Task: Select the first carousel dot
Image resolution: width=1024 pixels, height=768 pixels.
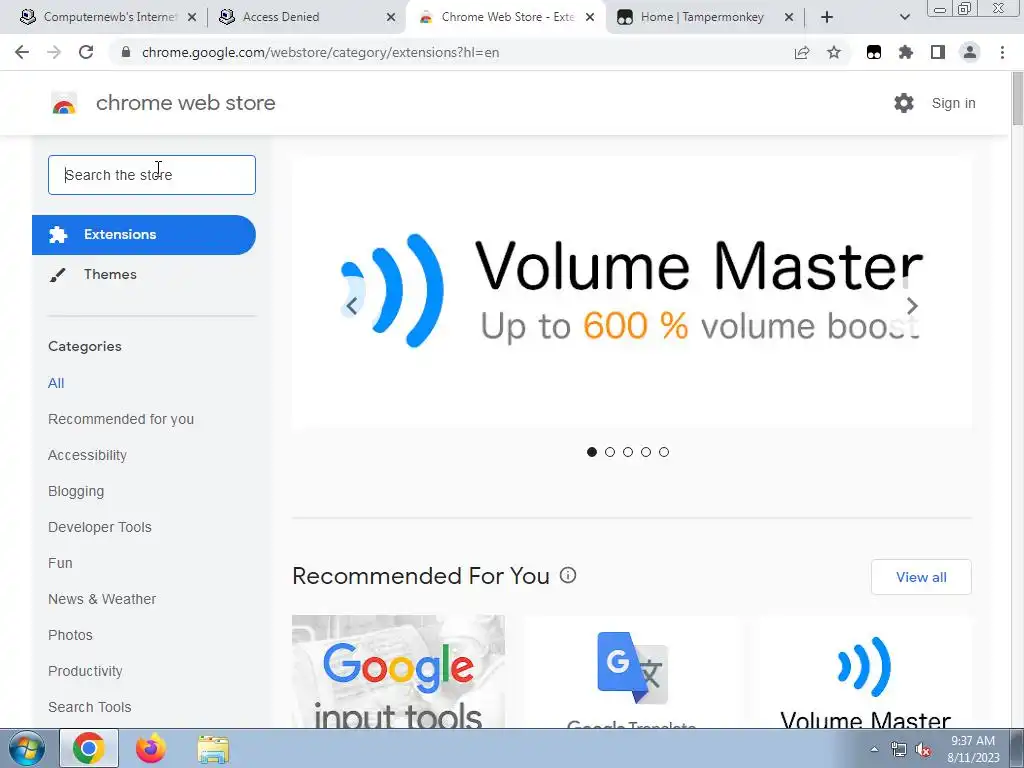Action: tap(592, 452)
